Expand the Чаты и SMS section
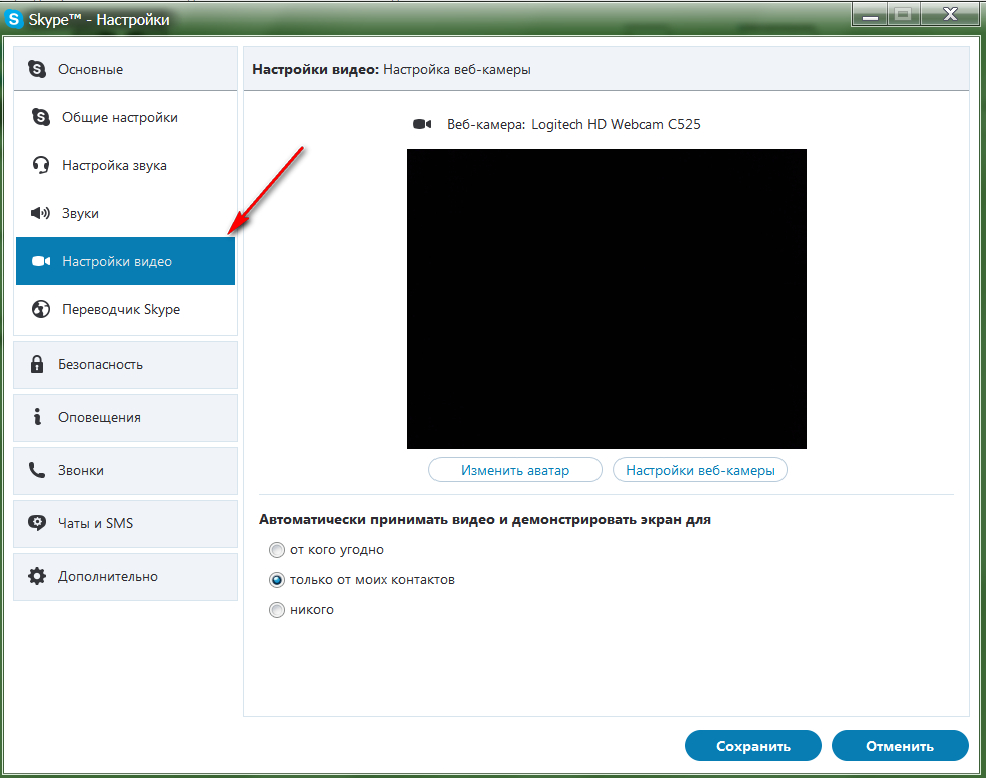 pos(125,523)
